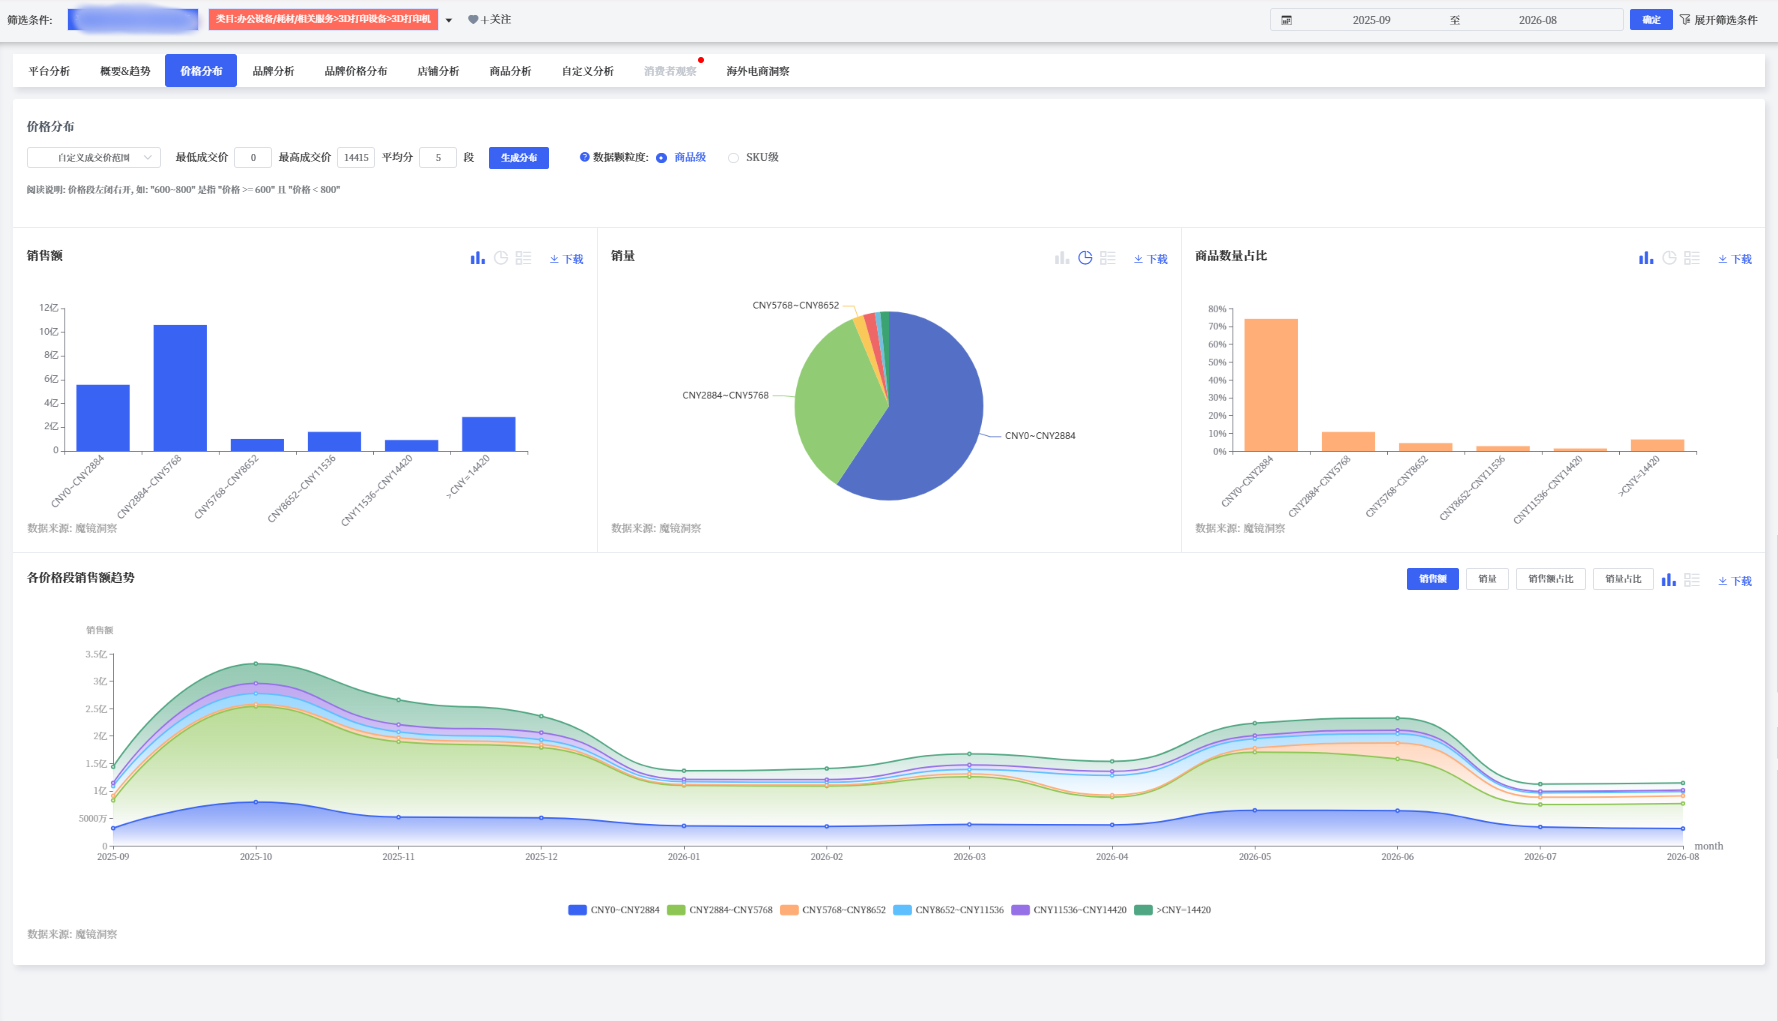Viewport: 1778px width, 1021px height.
Task: Click the 最低成交价 input field
Action: (x=253, y=158)
